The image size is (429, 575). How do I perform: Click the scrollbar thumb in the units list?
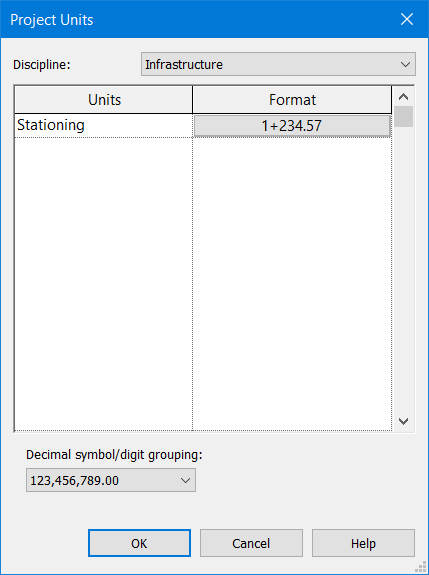click(403, 116)
